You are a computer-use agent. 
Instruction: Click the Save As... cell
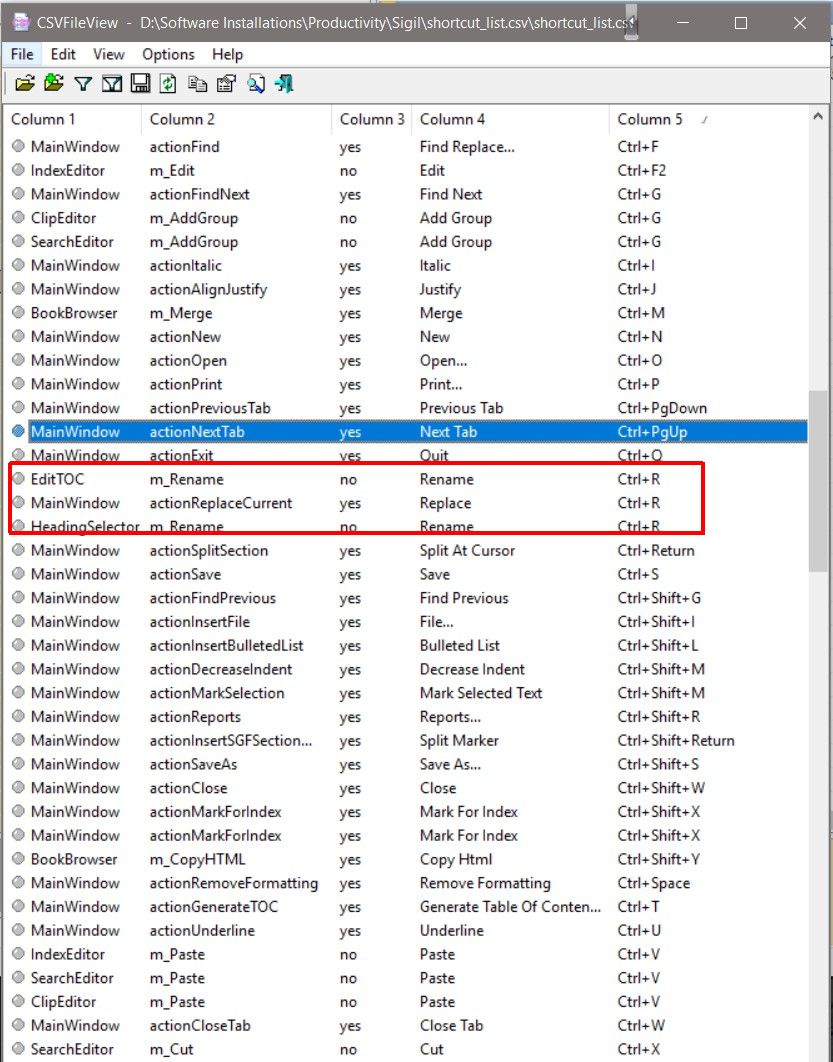click(450, 763)
